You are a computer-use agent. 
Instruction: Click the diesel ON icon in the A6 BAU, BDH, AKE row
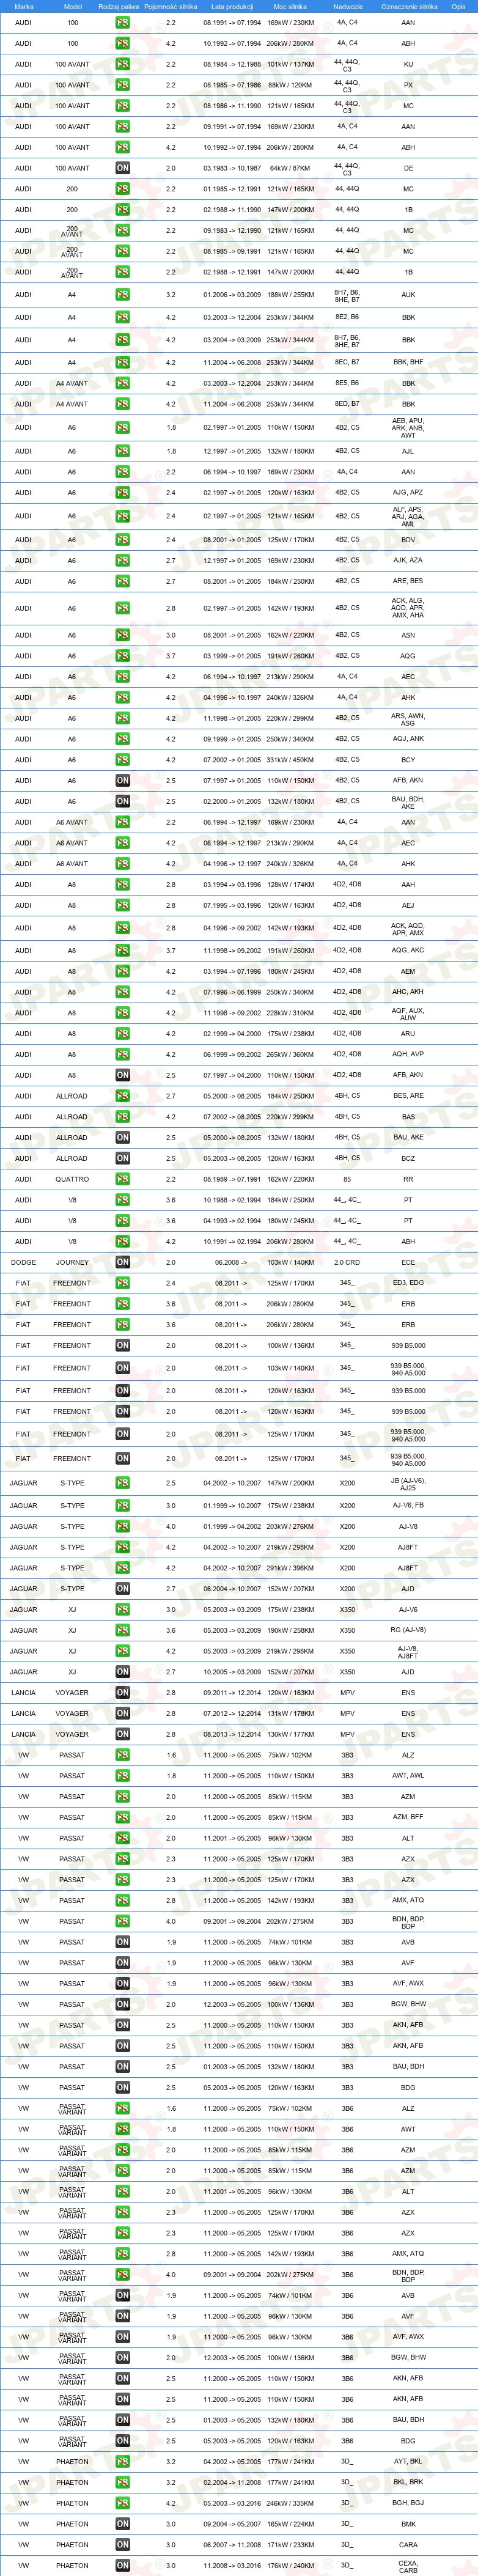point(122,801)
